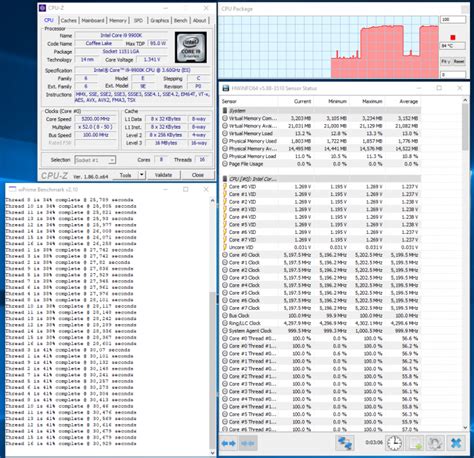
Task: Click the clock icon beside the 0:03:06 timer
Action: pos(394,443)
